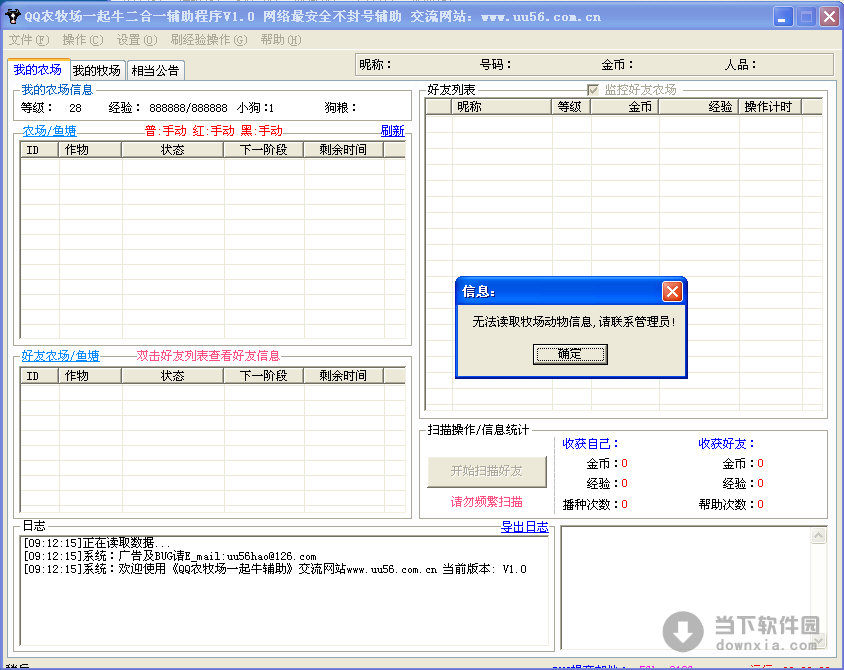Click the dialog message 无法读取牧场动物信息
The width and height of the screenshot is (844, 670).
pos(574,322)
